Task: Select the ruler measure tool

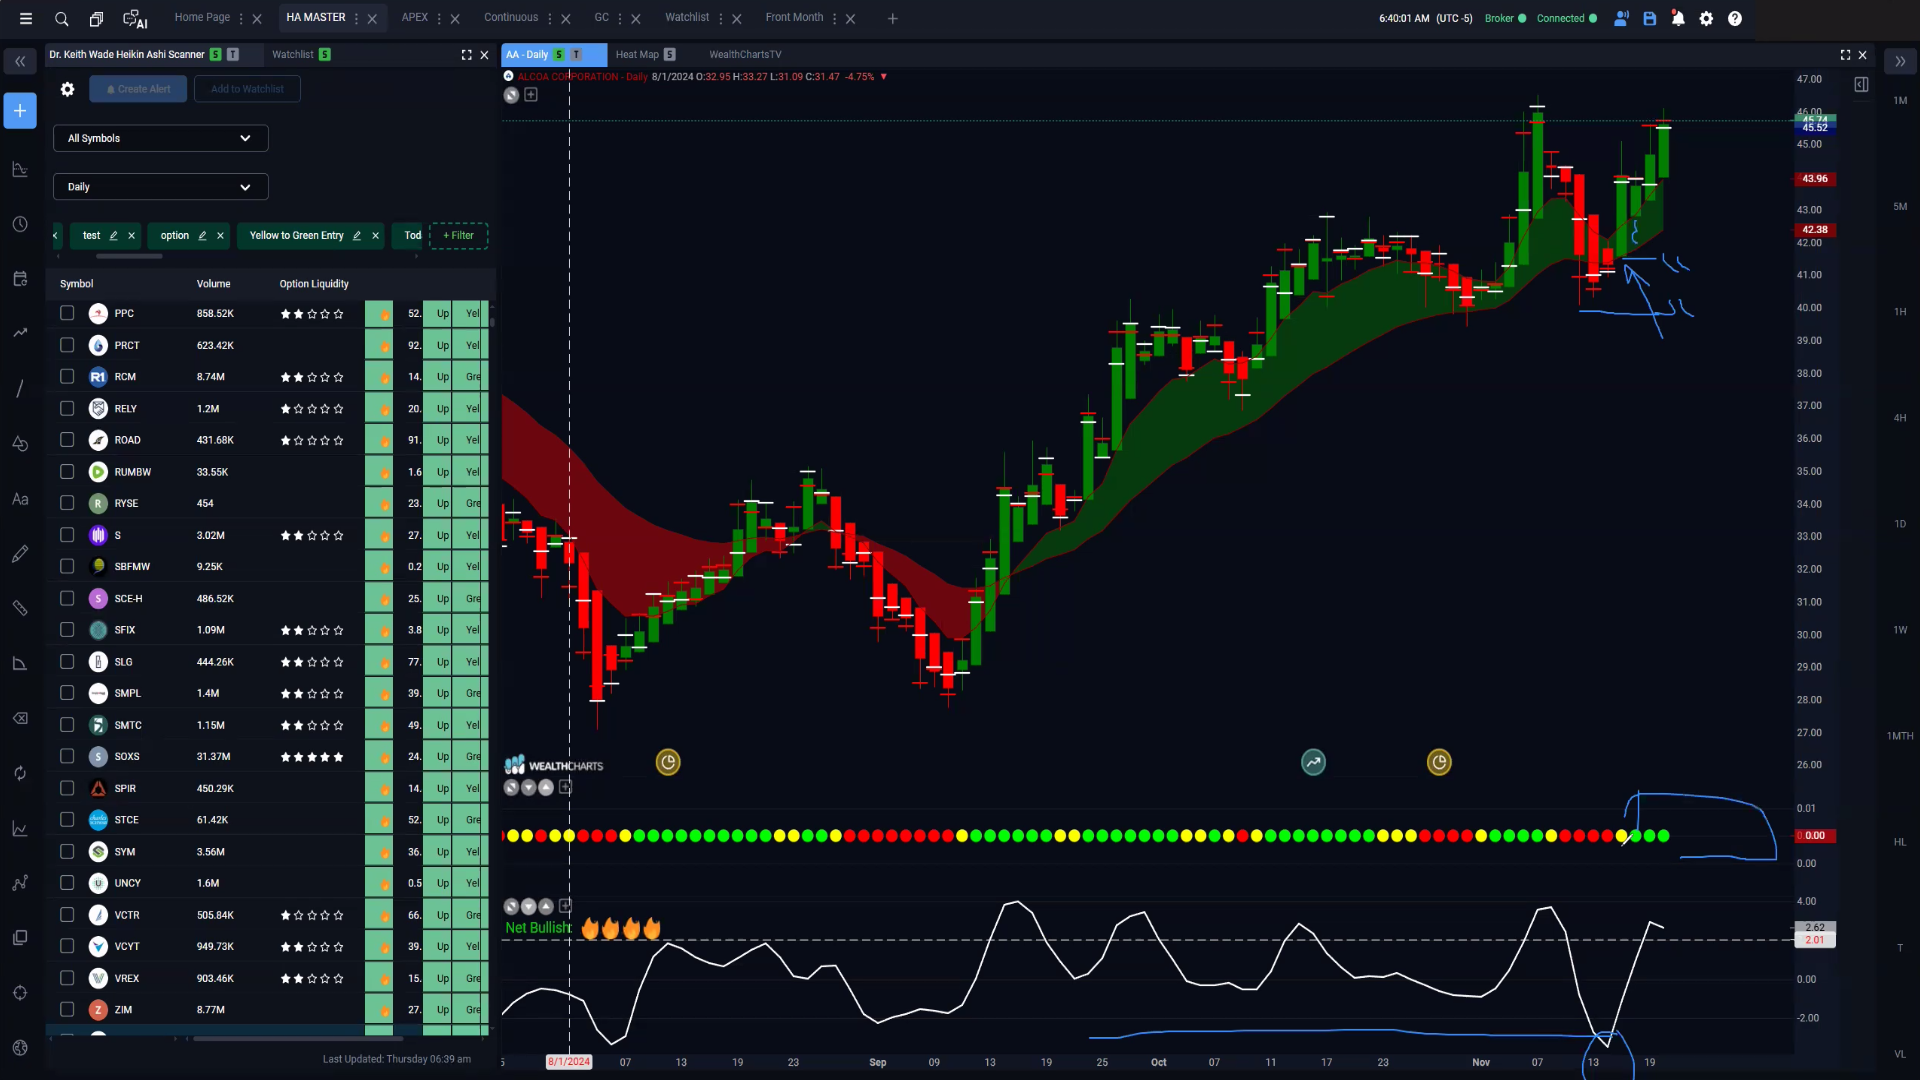Action: pos(20,608)
